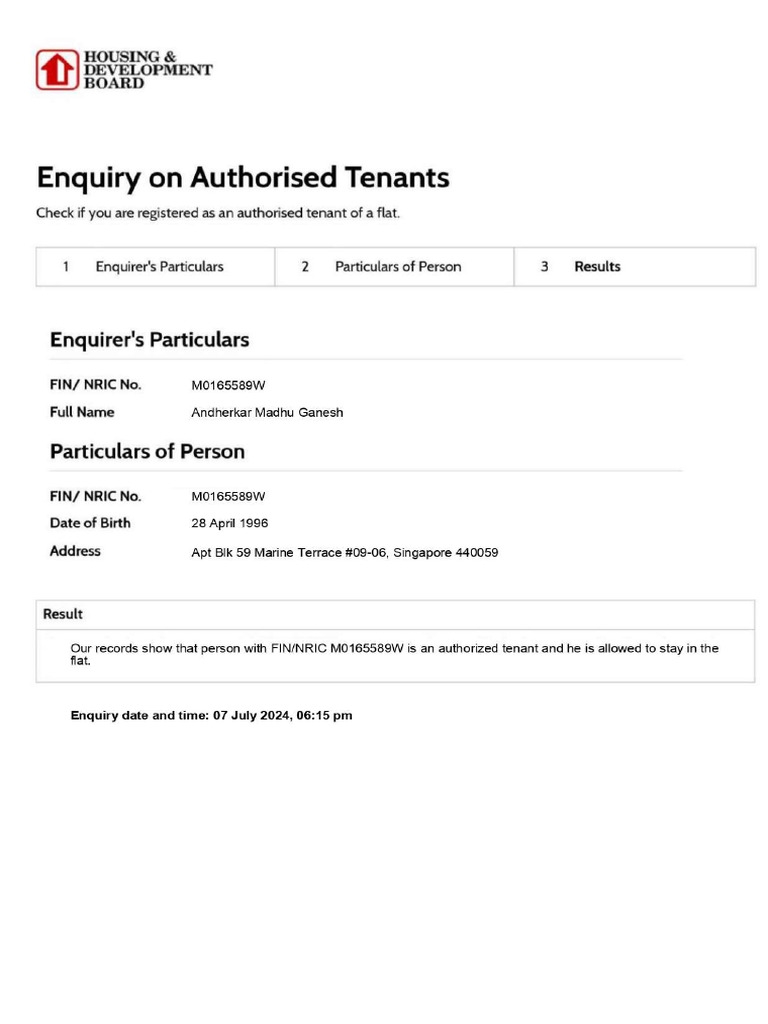768x1024 pixels.
Task: Open the "Results" step tab
Action: pos(597,267)
